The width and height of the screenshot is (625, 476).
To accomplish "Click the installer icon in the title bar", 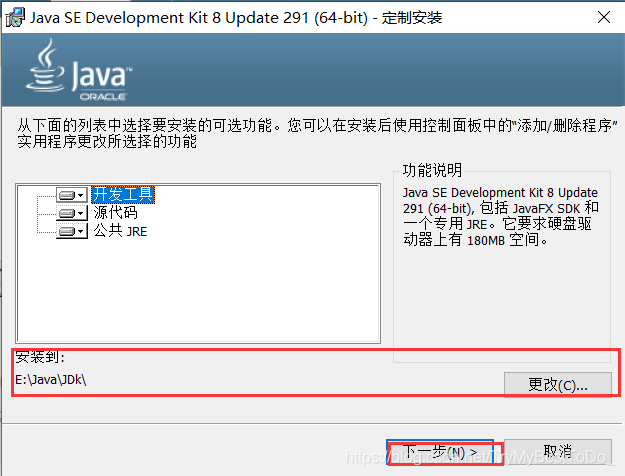I will (15, 18).
